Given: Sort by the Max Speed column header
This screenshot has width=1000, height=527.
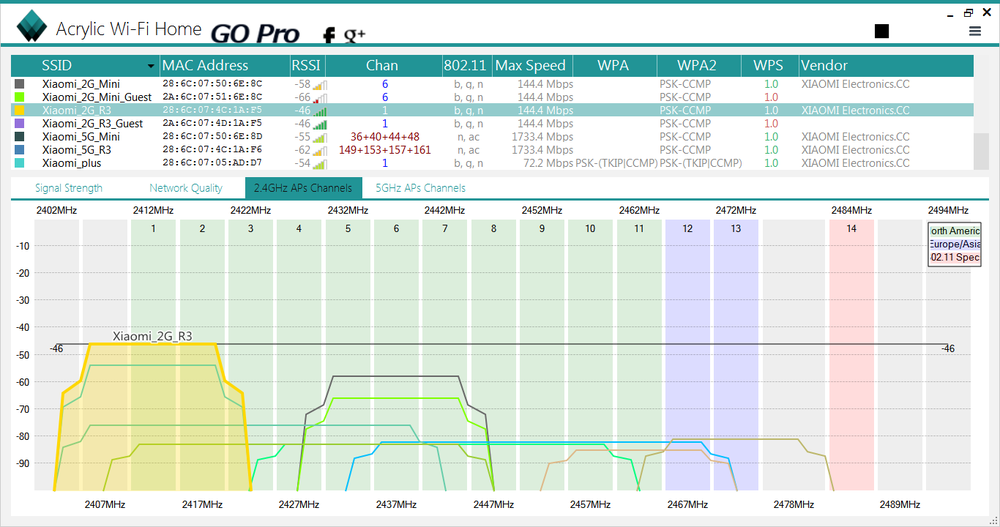Looking at the screenshot, I should tap(531, 66).
